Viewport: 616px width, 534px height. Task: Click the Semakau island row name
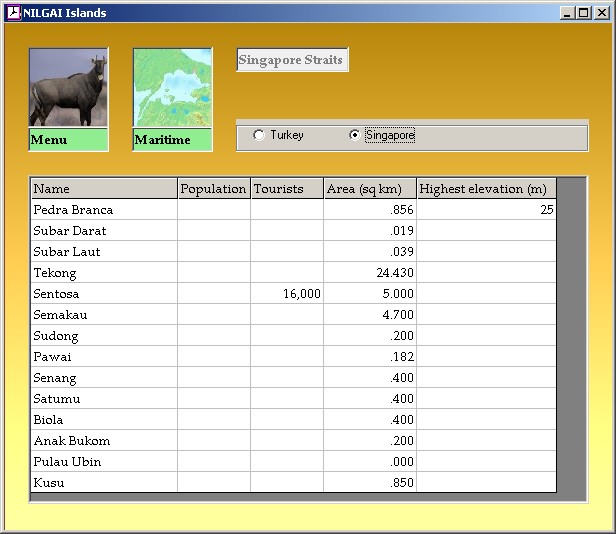(x=104, y=315)
